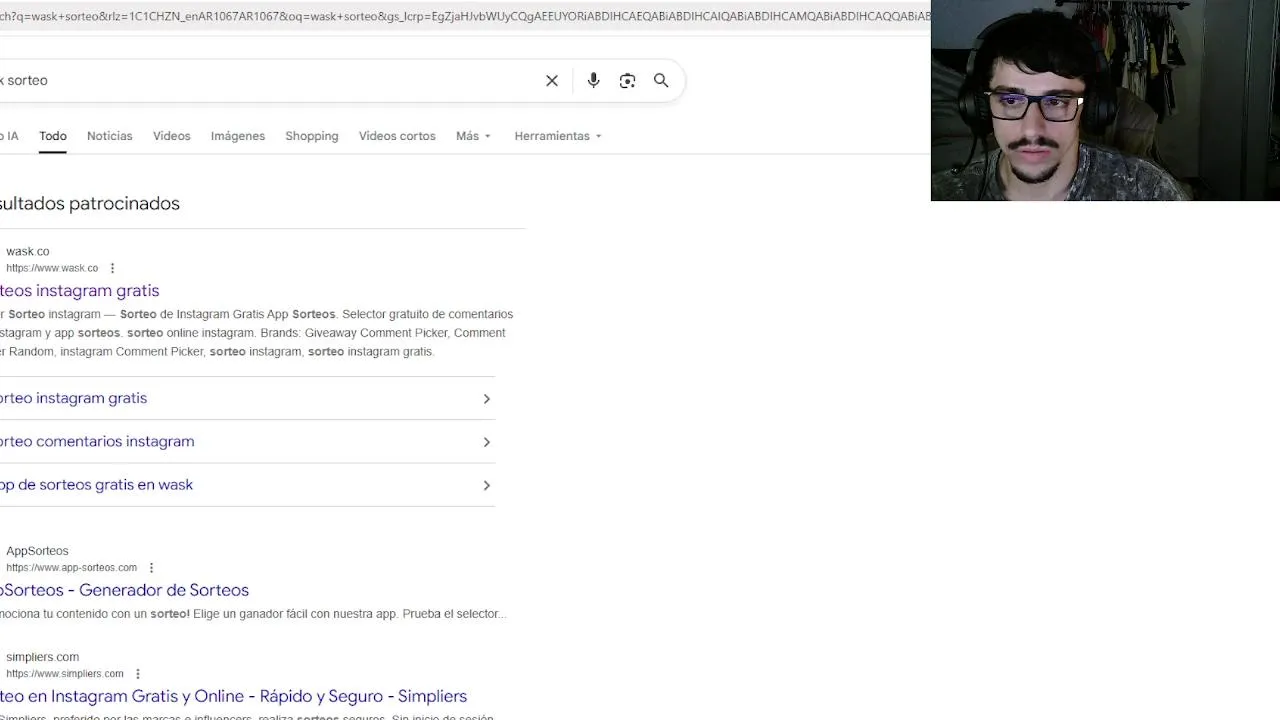This screenshot has width=1280, height=720.
Task: Click the 'sorteo instagram gratis' sitelink text
Action: [73, 398]
